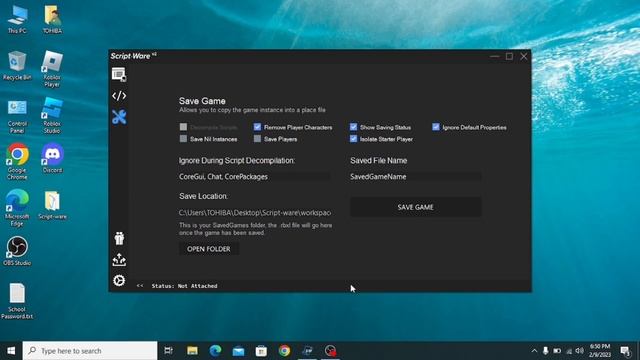Select the Discord desktop shortcut
This screenshot has height=360, width=640.
pos(52,158)
